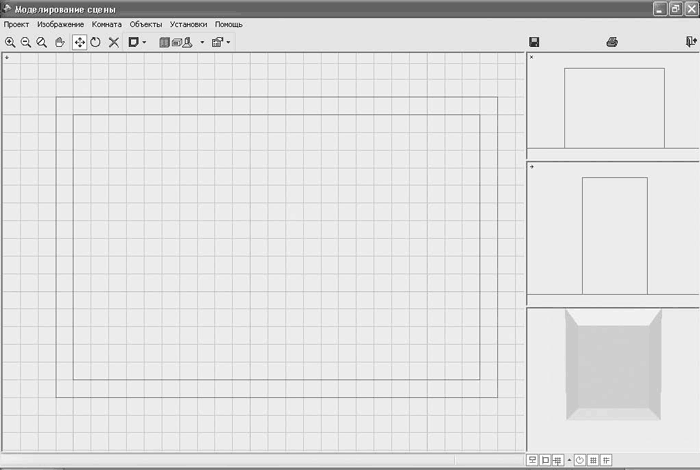The width and height of the screenshot is (700, 470).
Task: Click the zoom in magnifier tool
Action: [10, 42]
